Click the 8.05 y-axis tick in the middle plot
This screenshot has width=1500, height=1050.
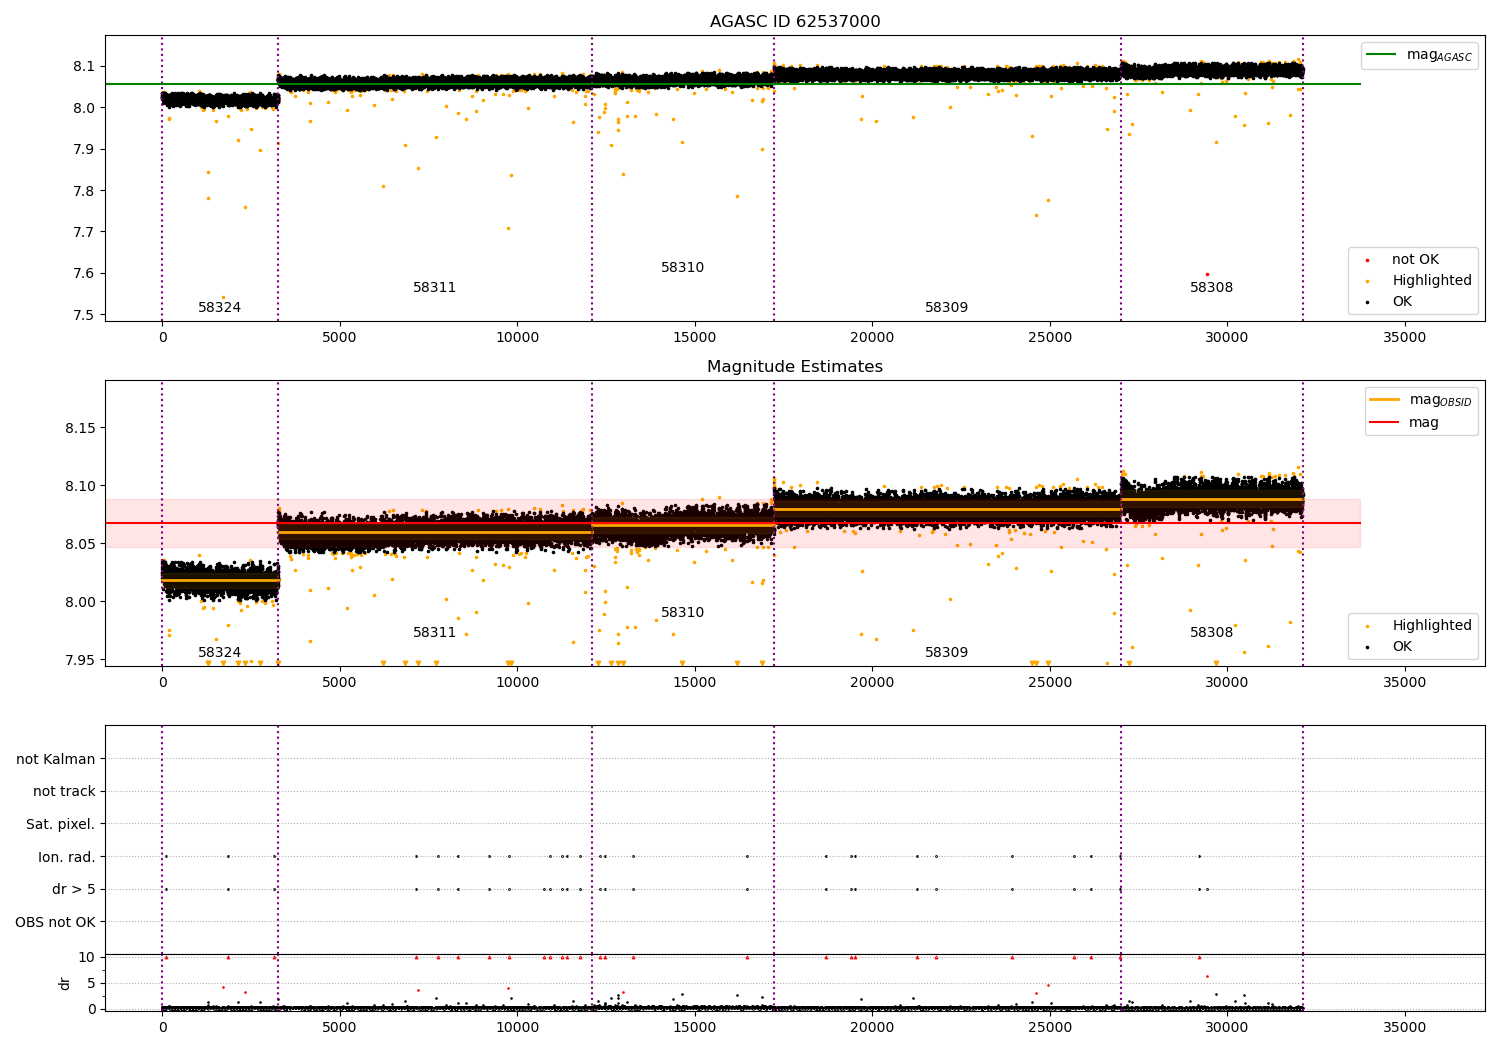point(80,544)
